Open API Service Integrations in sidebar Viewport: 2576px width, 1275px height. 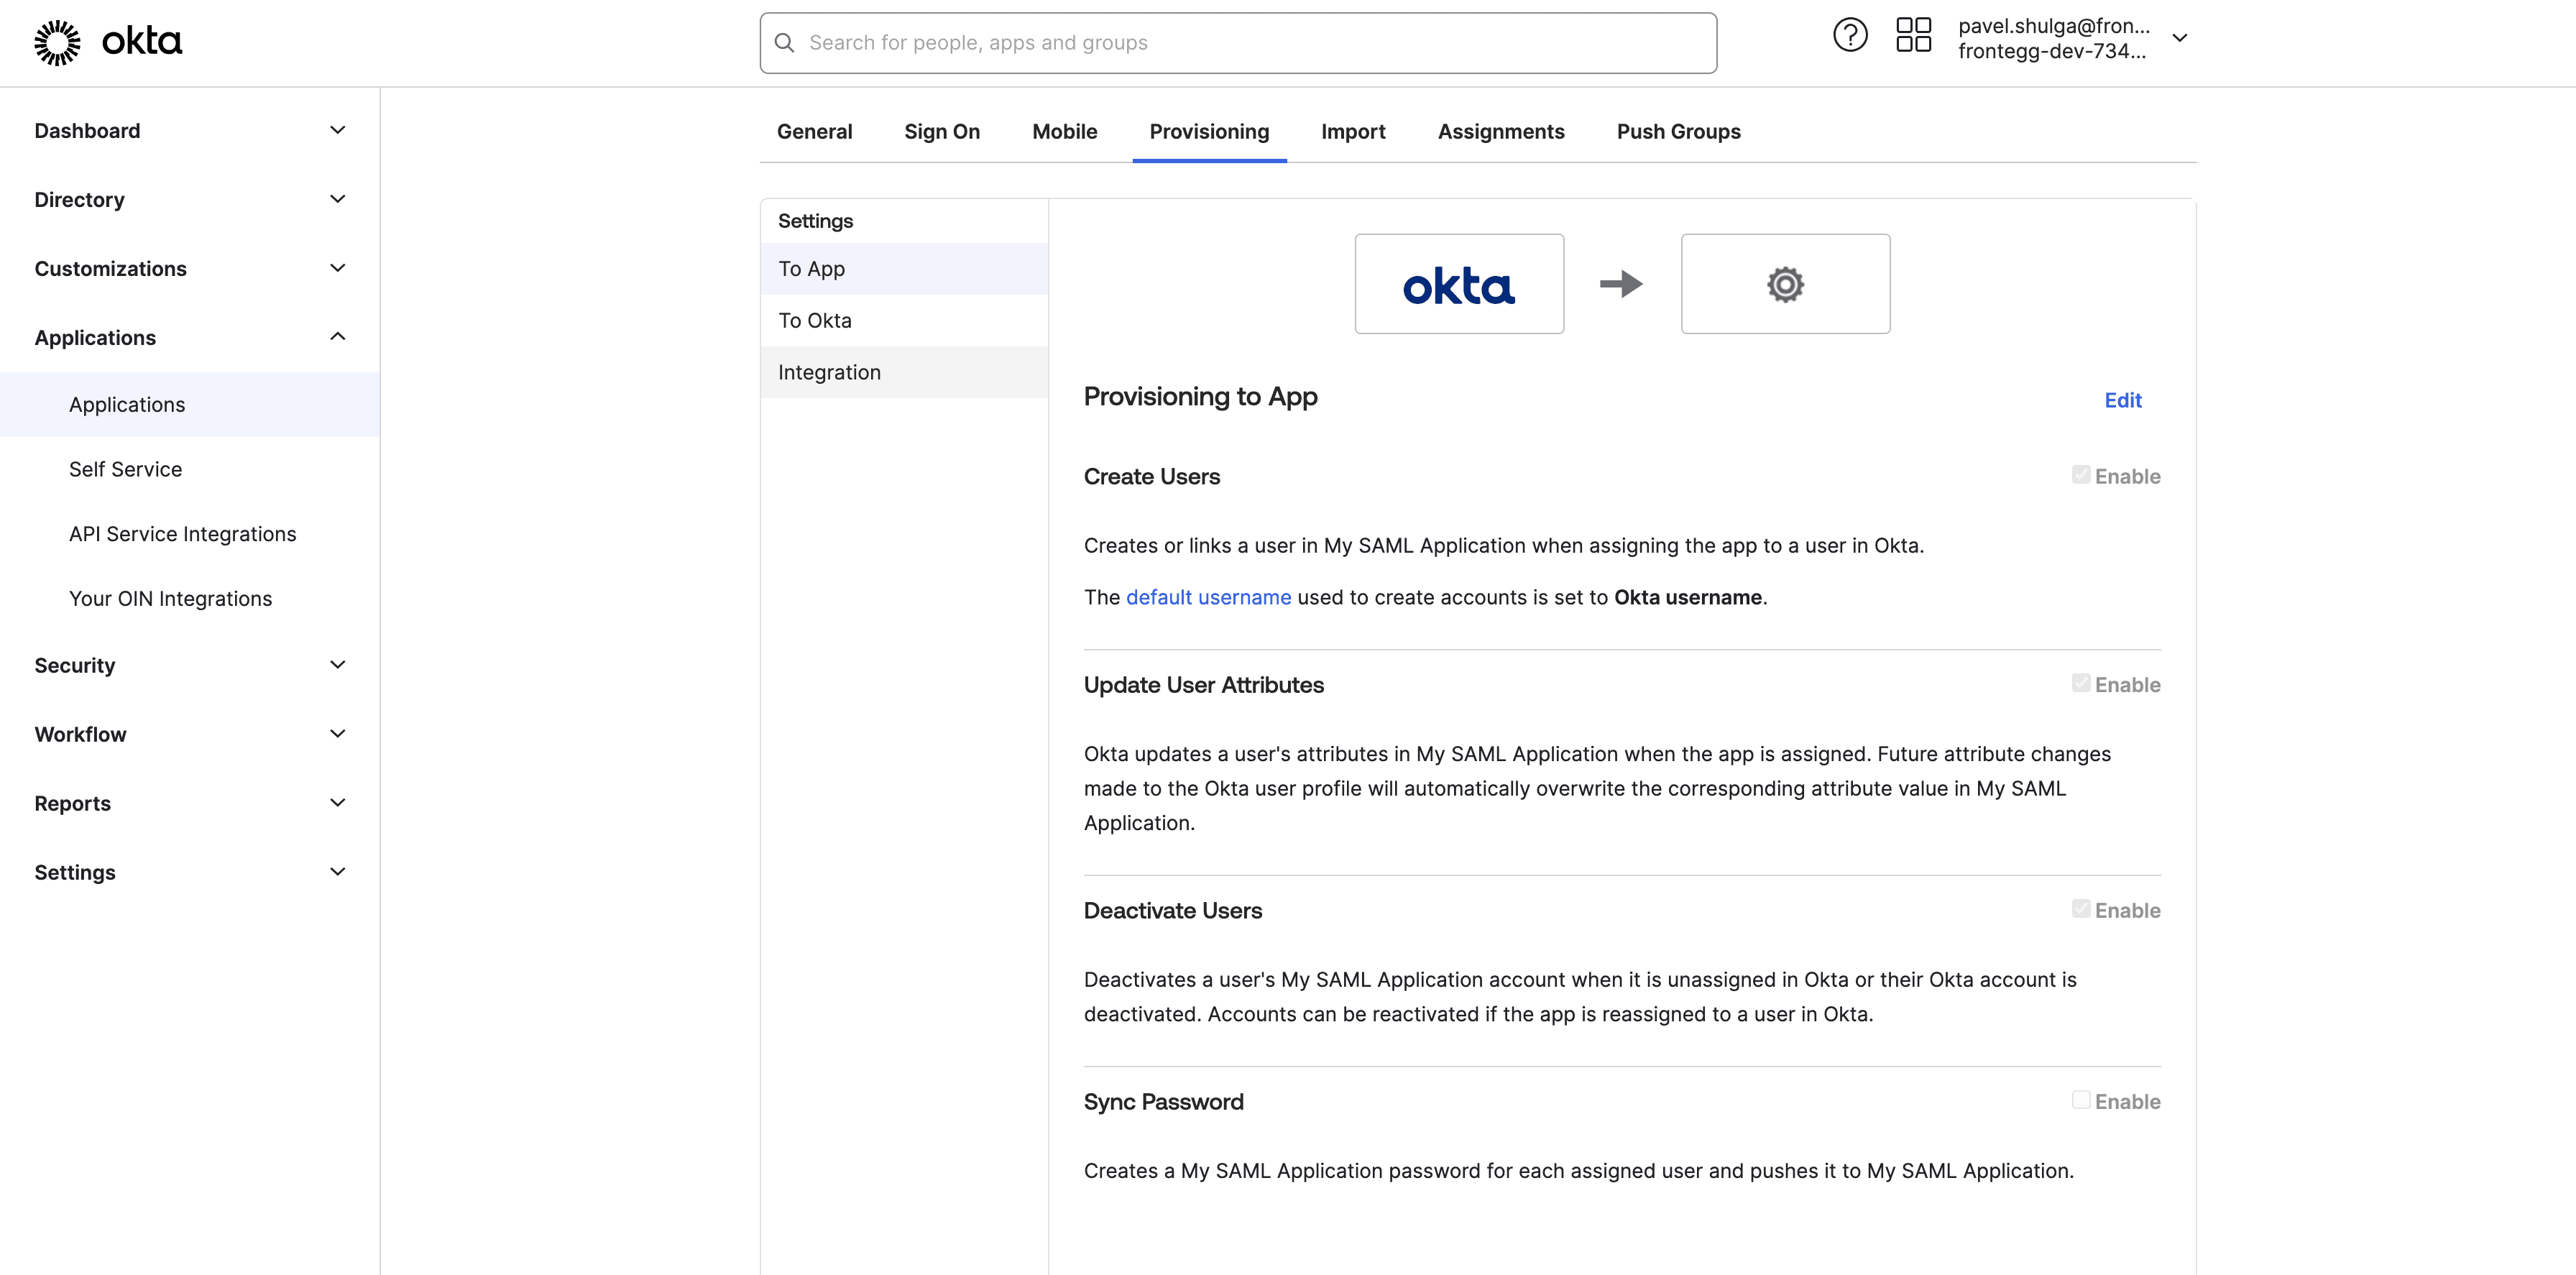[x=190, y=535]
